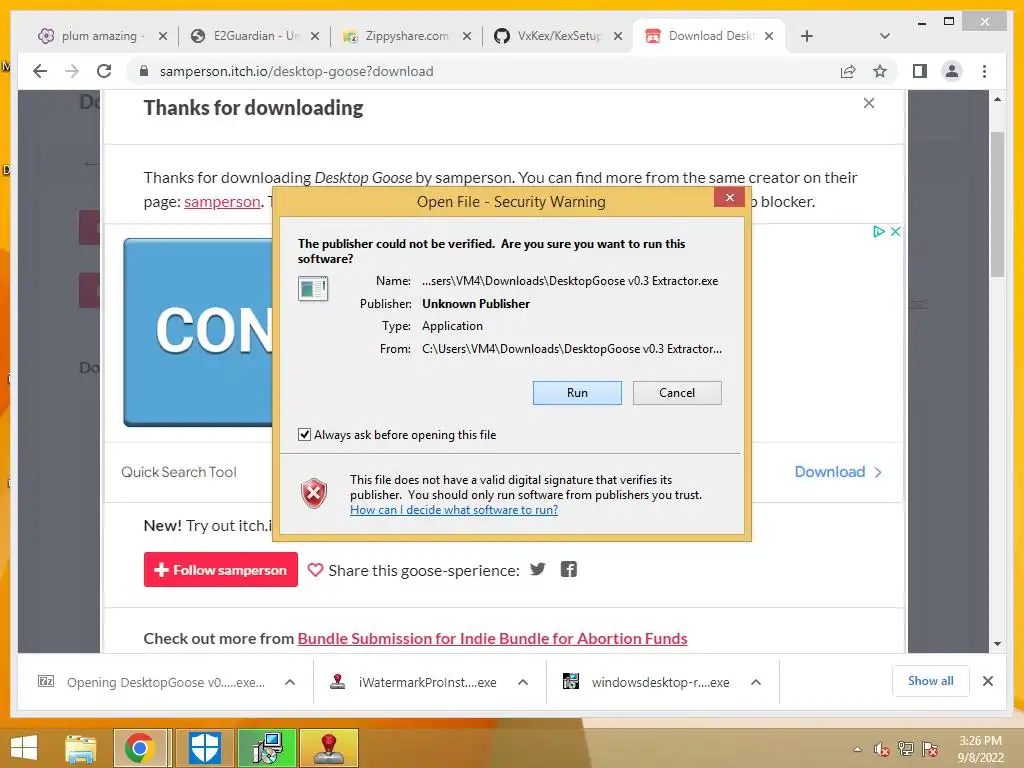Share on Facebook icon
1024x768 pixels.
568,569
